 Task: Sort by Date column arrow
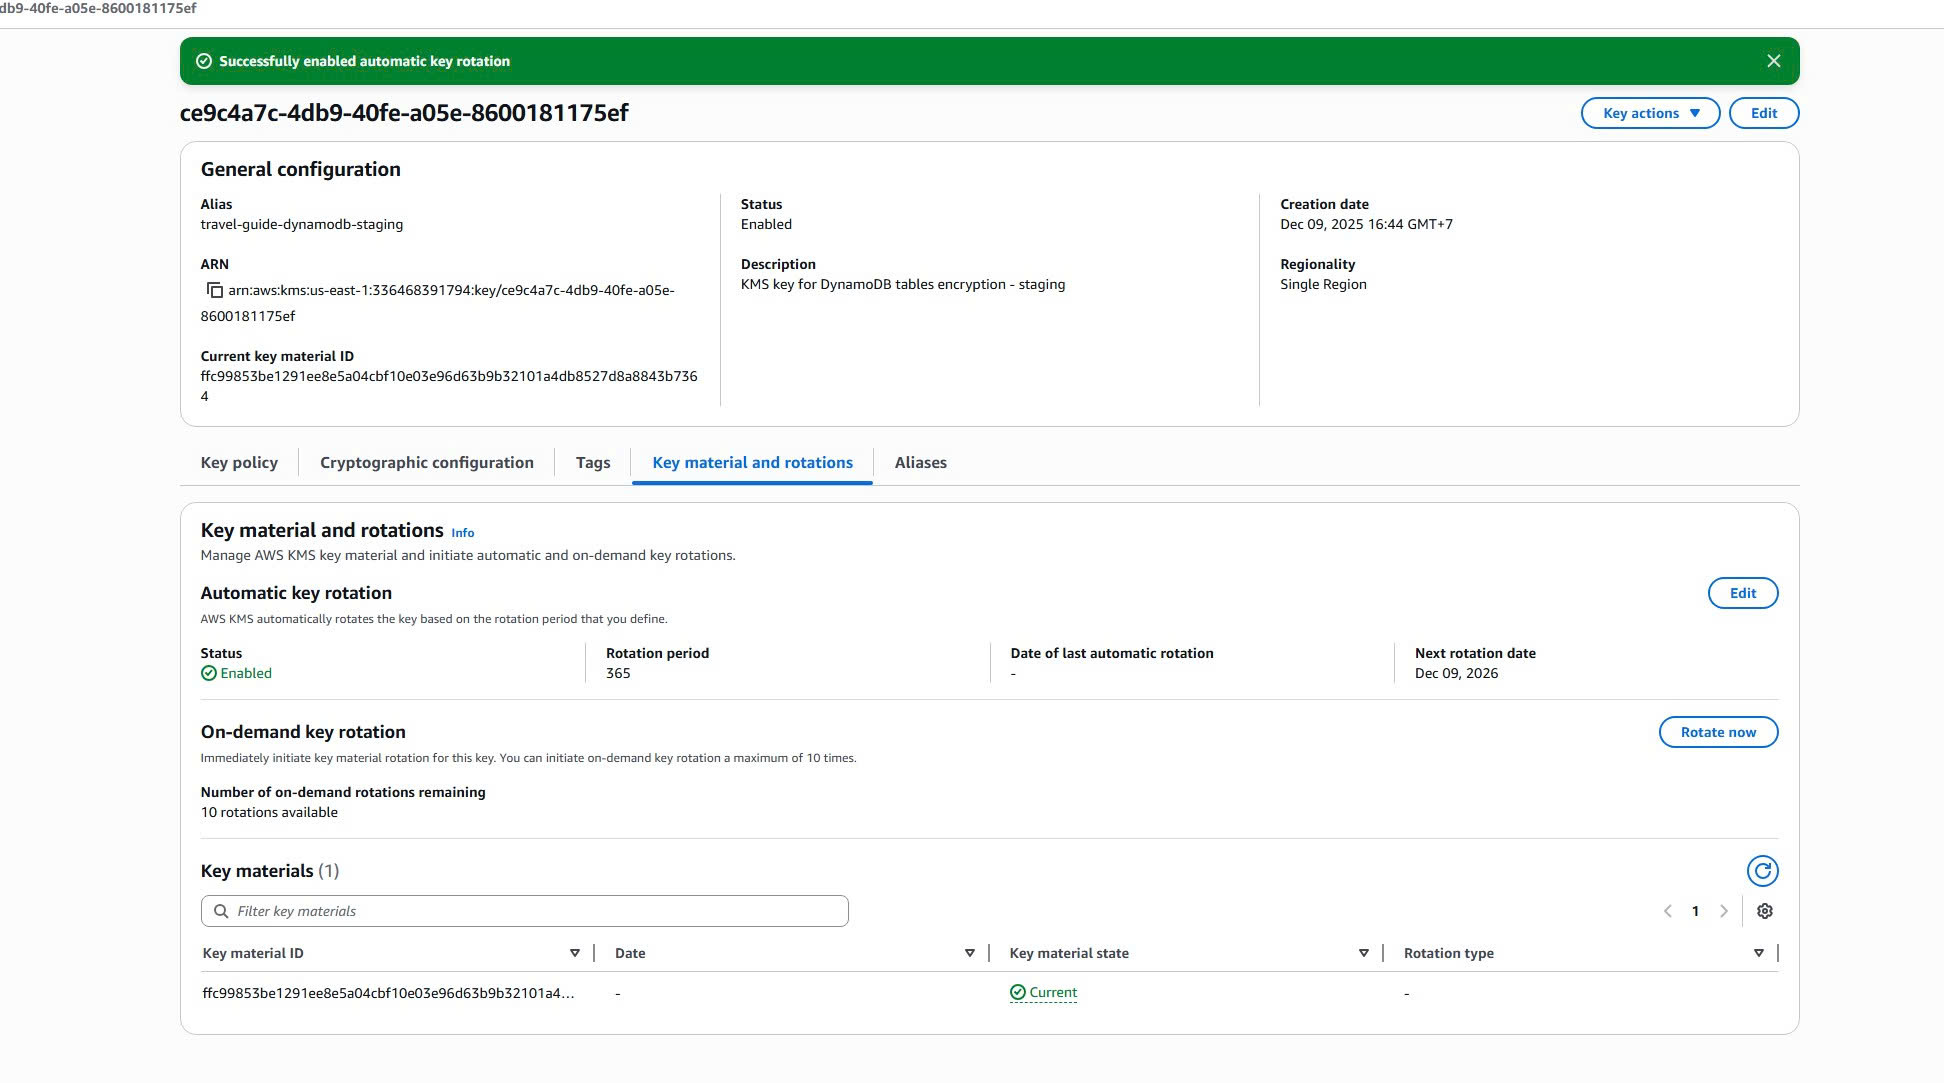[969, 953]
